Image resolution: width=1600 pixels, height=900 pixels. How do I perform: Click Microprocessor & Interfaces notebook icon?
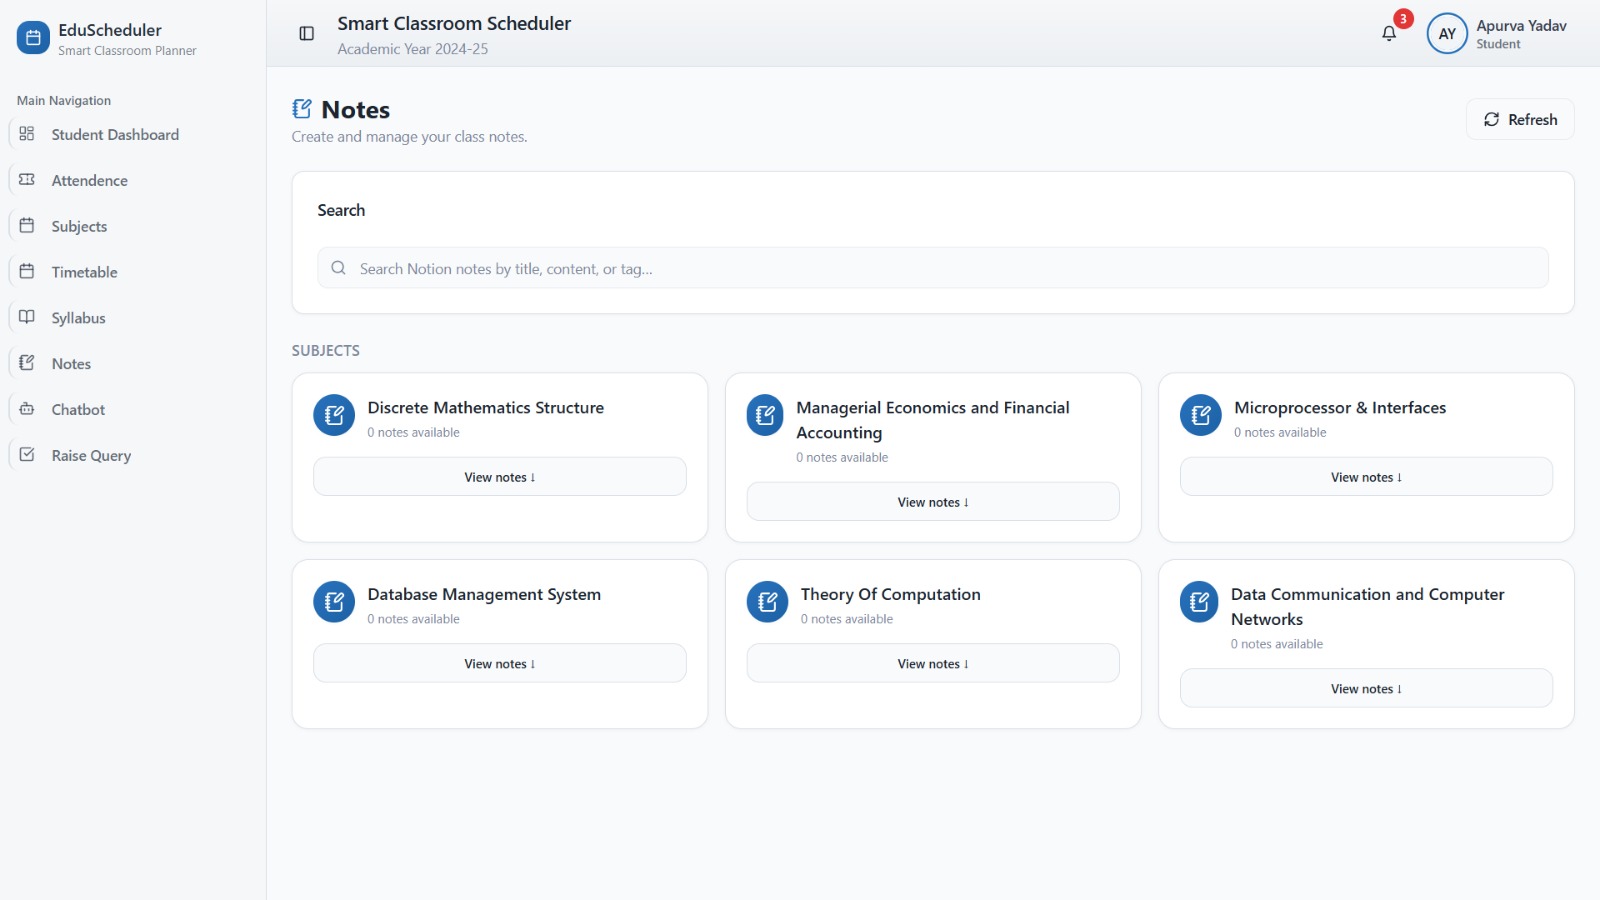click(x=1201, y=415)
